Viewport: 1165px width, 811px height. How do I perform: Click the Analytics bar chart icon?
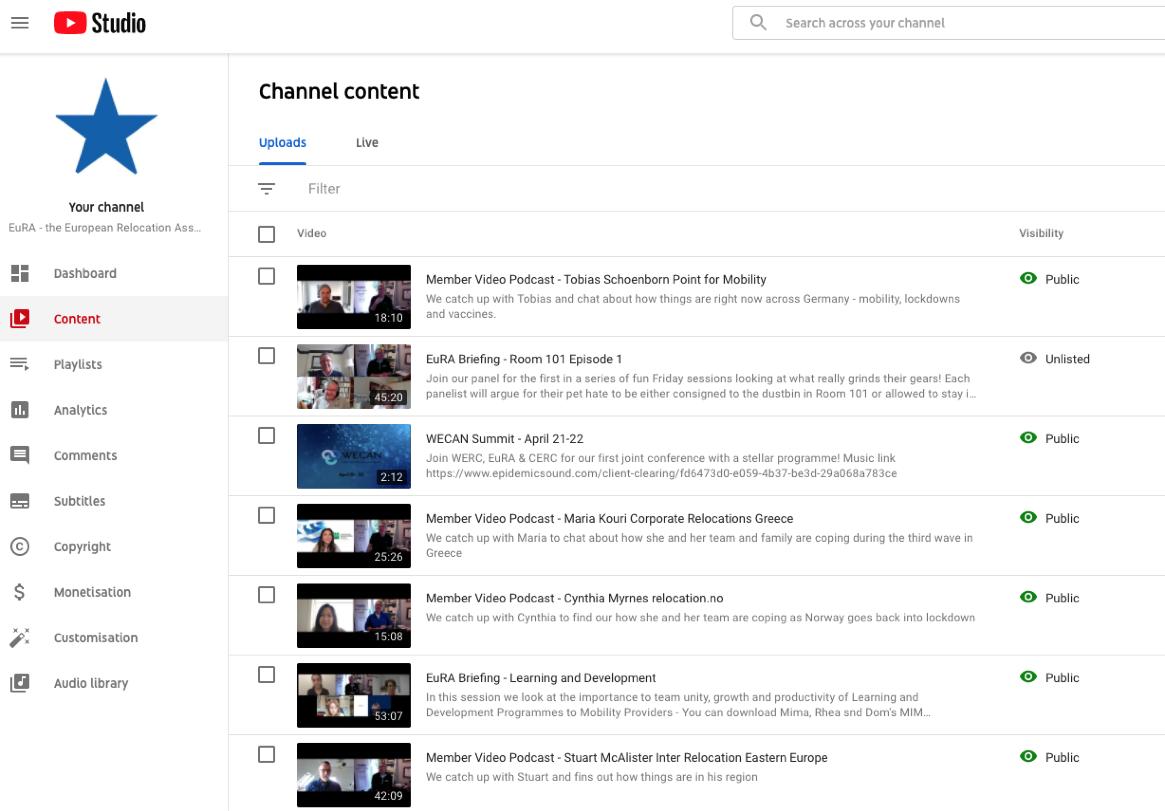point(20,410)
